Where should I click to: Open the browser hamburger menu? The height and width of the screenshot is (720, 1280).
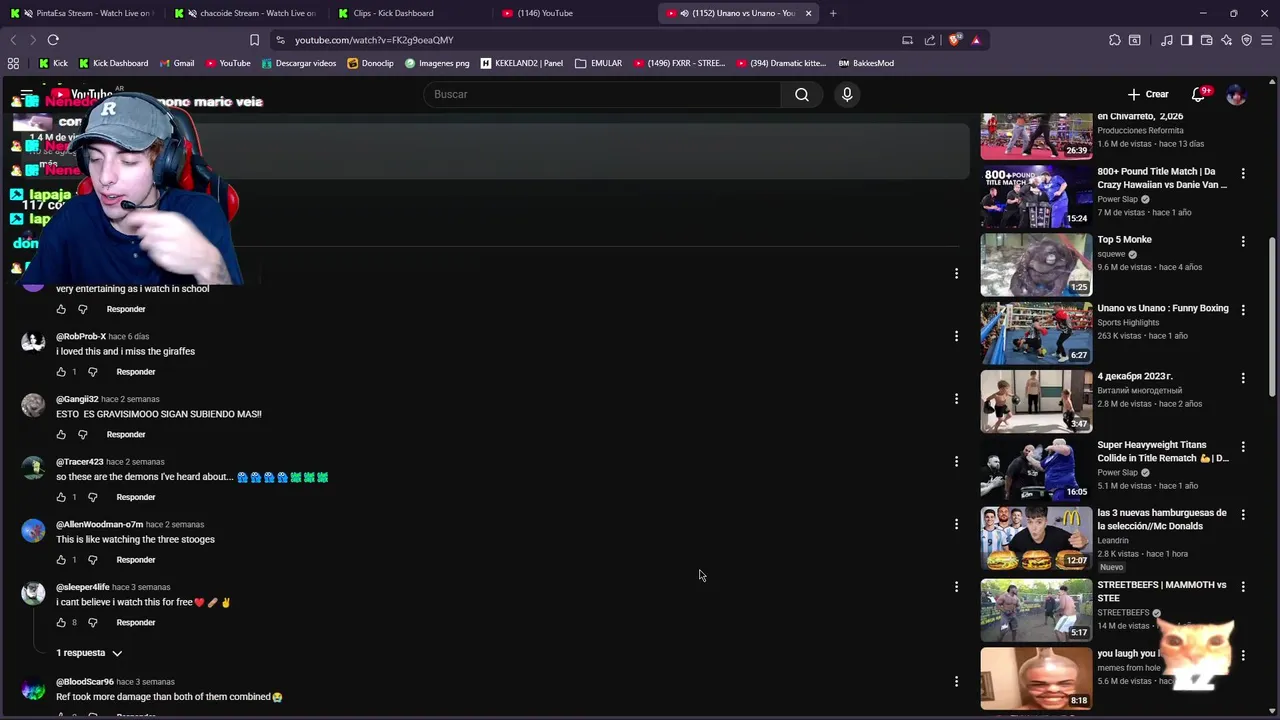tap(1267, 40)
